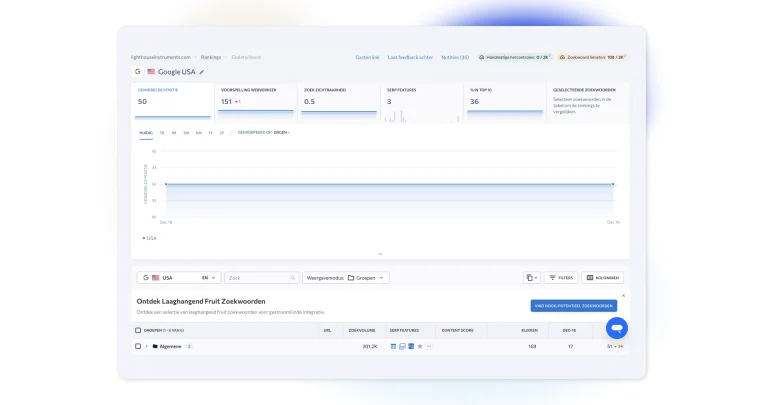
Task: Open the Kolommen columns button
Action: (602, 278)
